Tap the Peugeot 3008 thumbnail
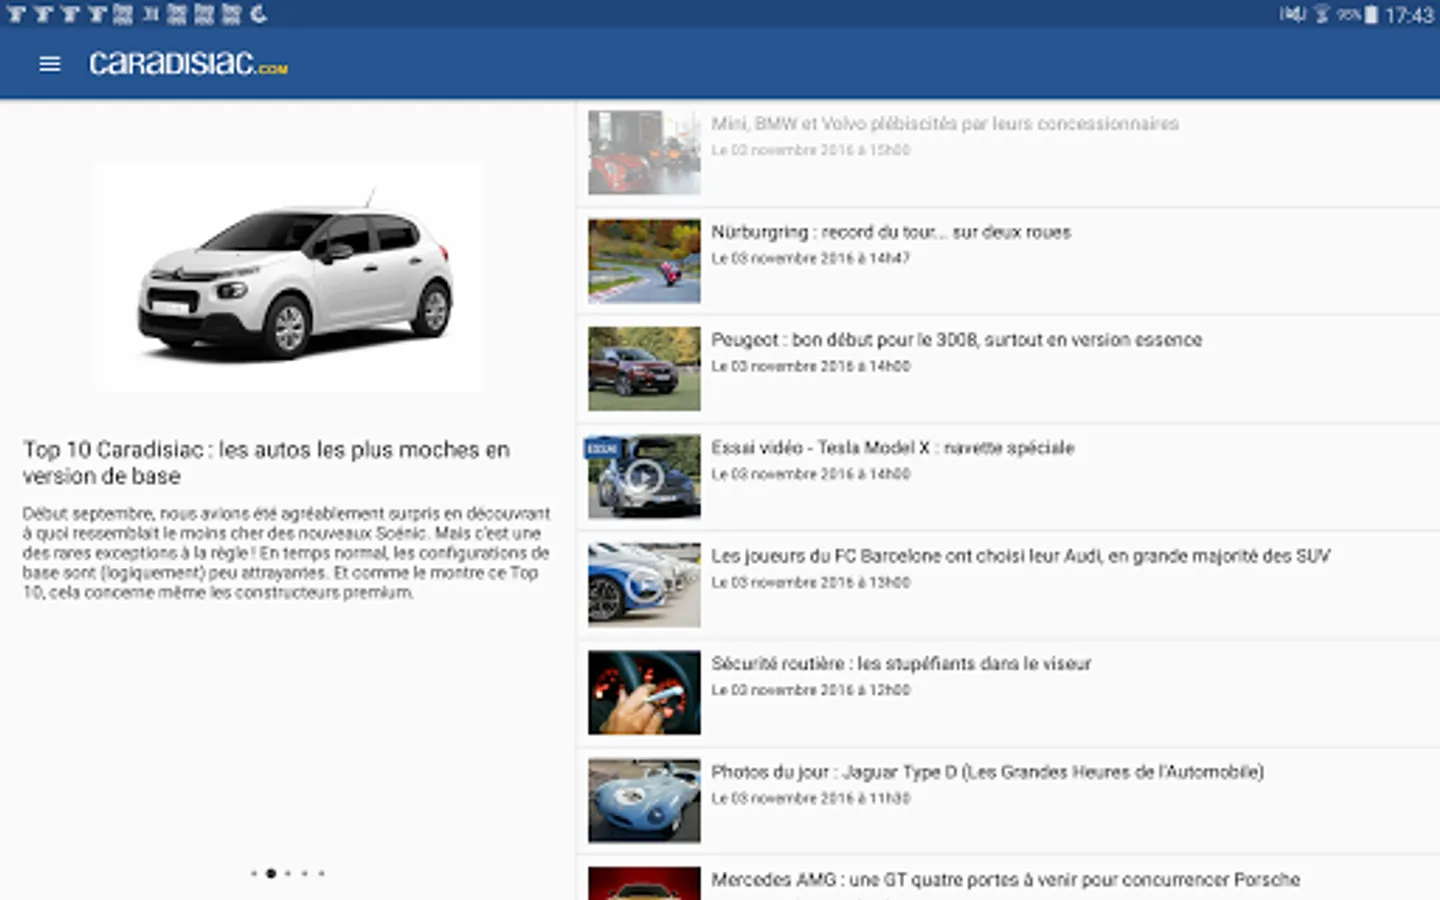Screen dimensions: 1440x900 [644, 368]
